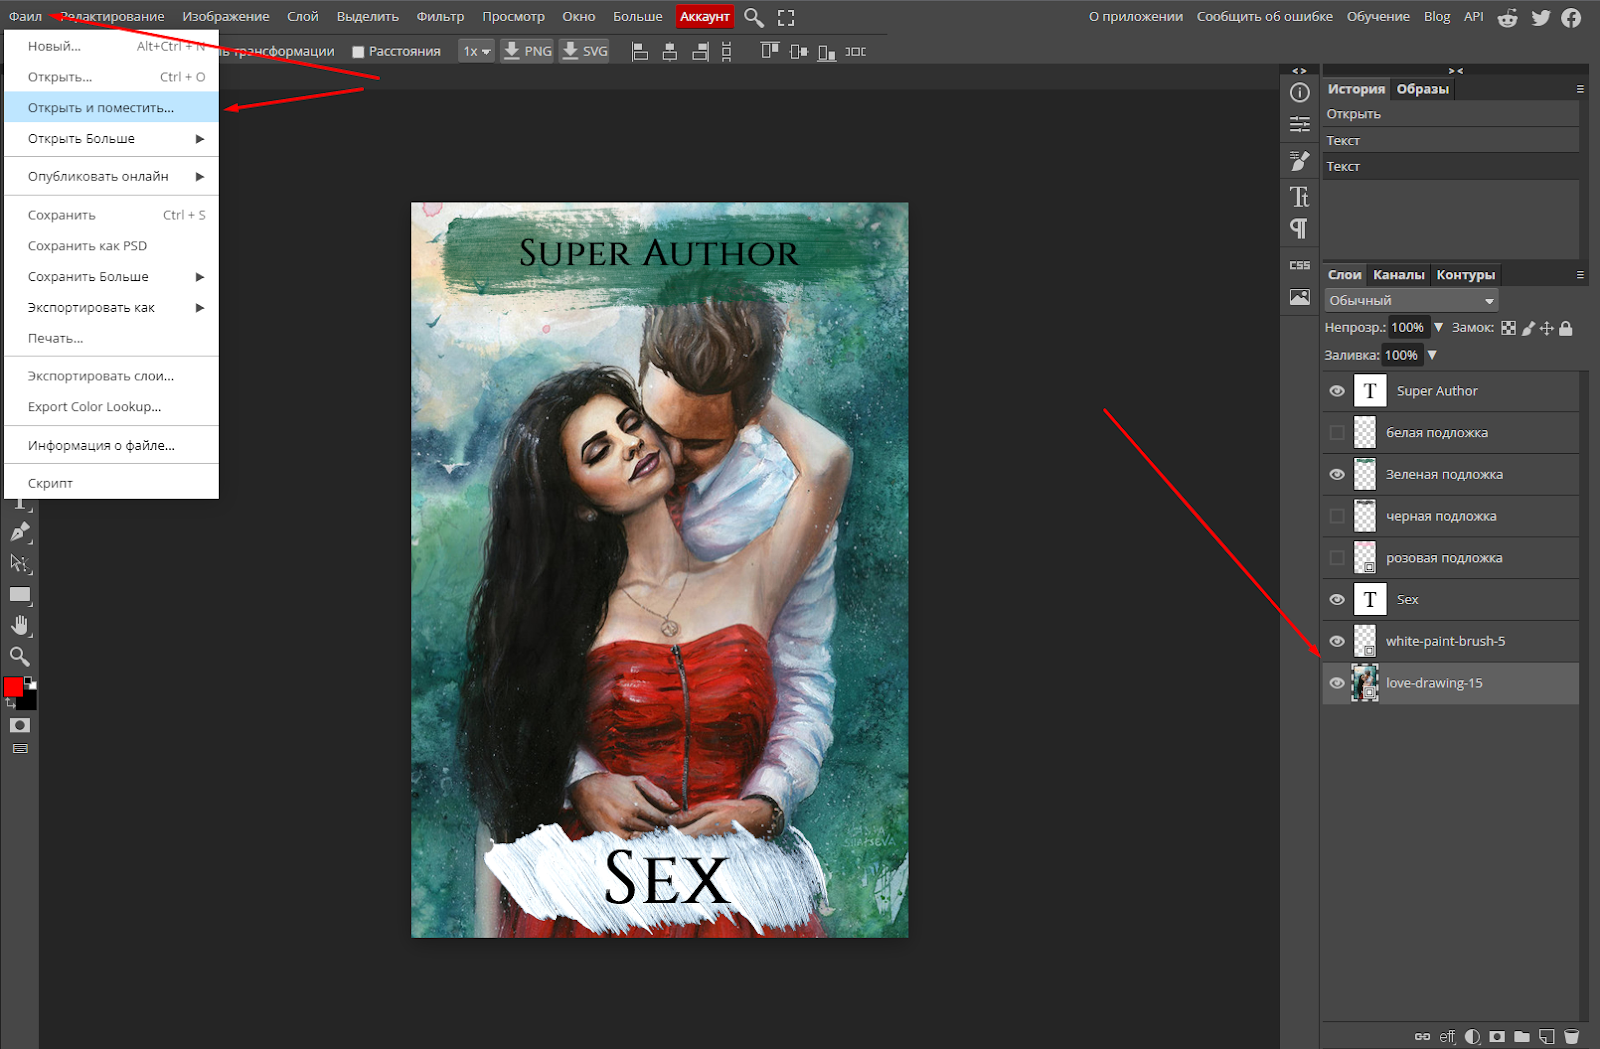The width and height of the screenshot is (1600, 1049).
Task: Expand opacity Непрозр. dropdown arrow
Action: tap(1438, 327)
